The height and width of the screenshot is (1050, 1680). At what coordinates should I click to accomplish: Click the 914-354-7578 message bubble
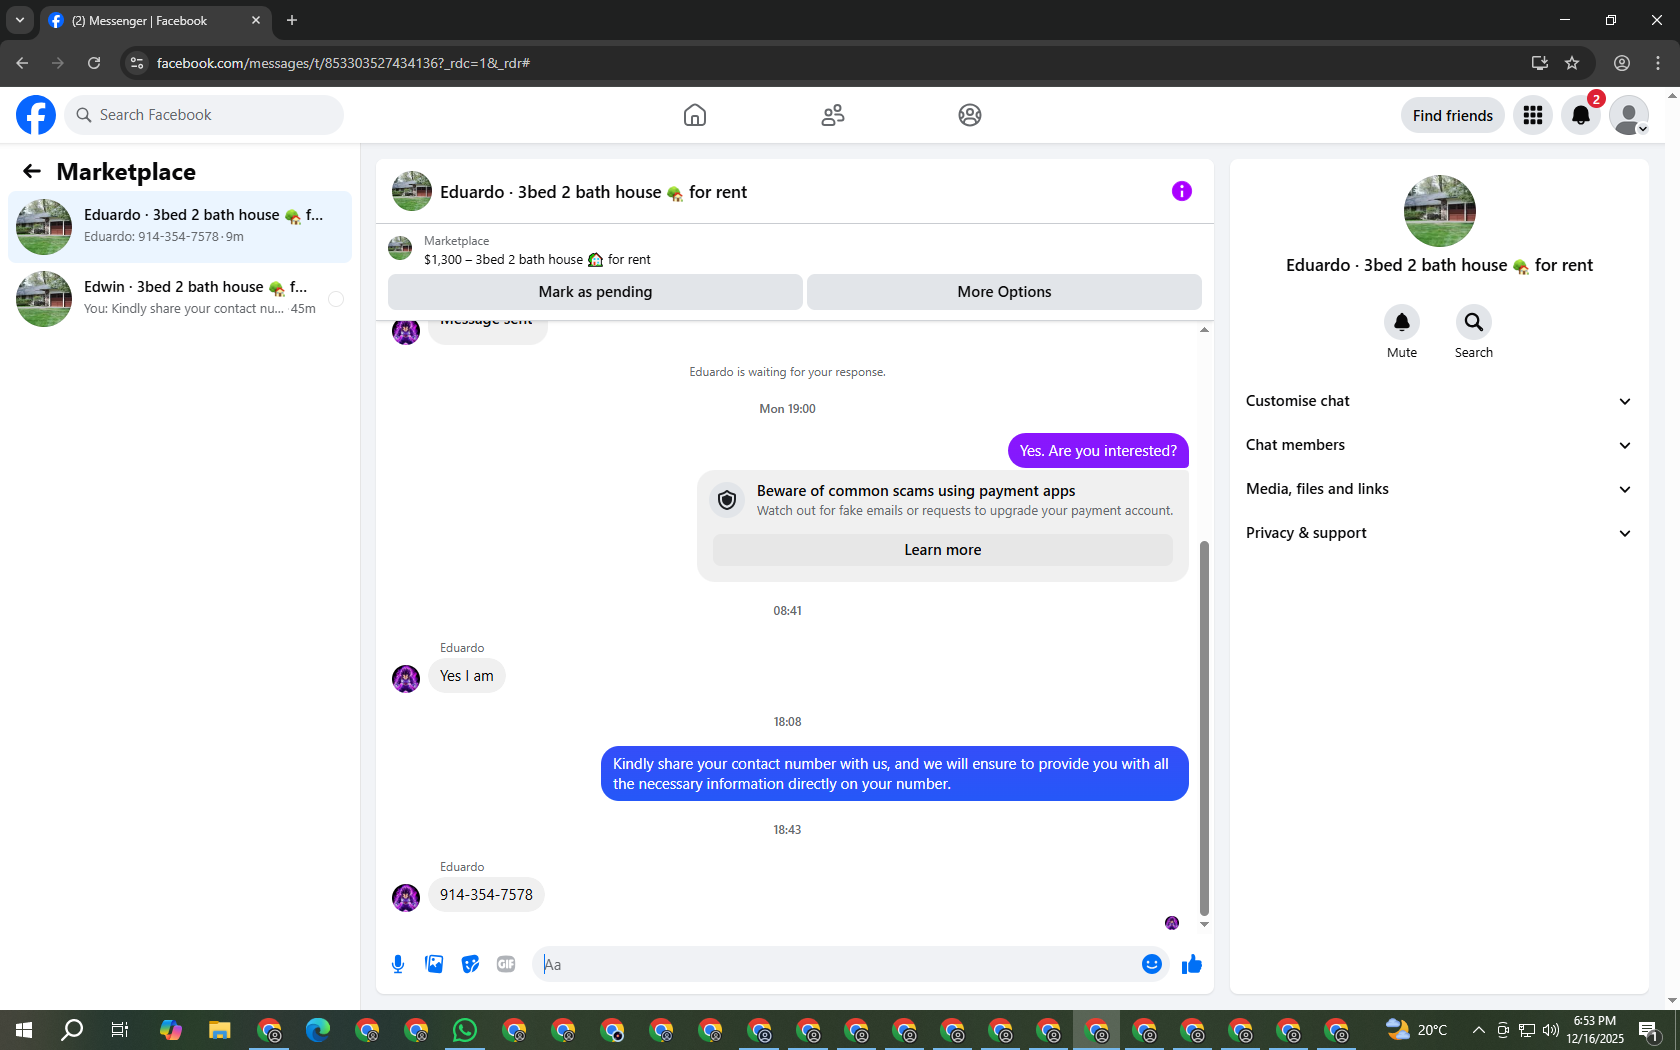point(486,895)
